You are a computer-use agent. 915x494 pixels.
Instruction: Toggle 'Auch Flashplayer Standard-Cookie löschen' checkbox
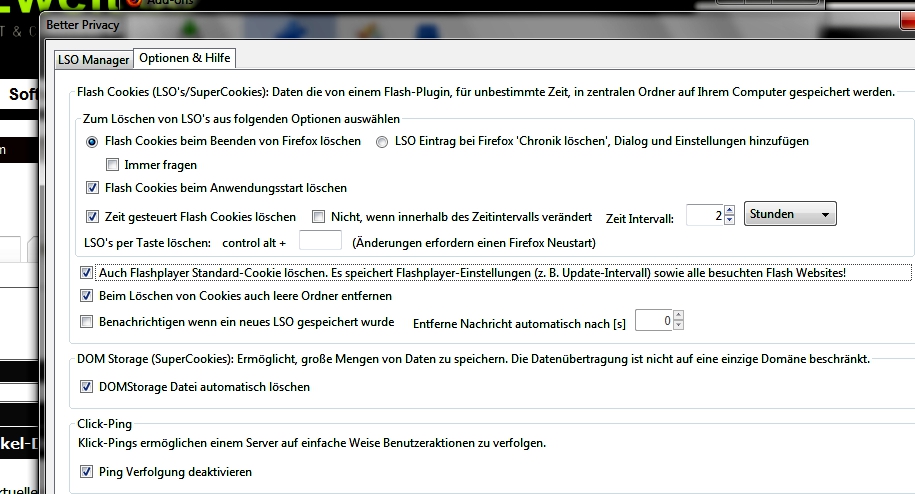(x=86, y=272)
